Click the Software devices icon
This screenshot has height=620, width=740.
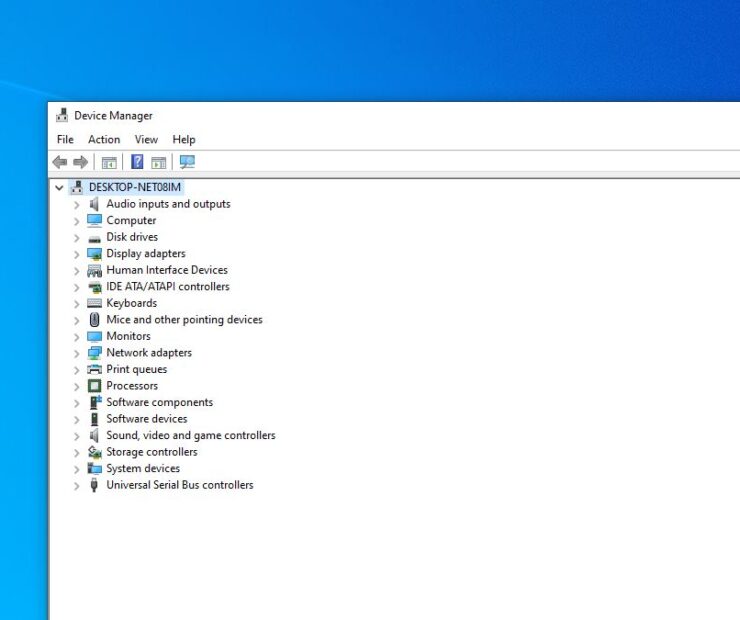pyautogui.click(x=94, y=419)
